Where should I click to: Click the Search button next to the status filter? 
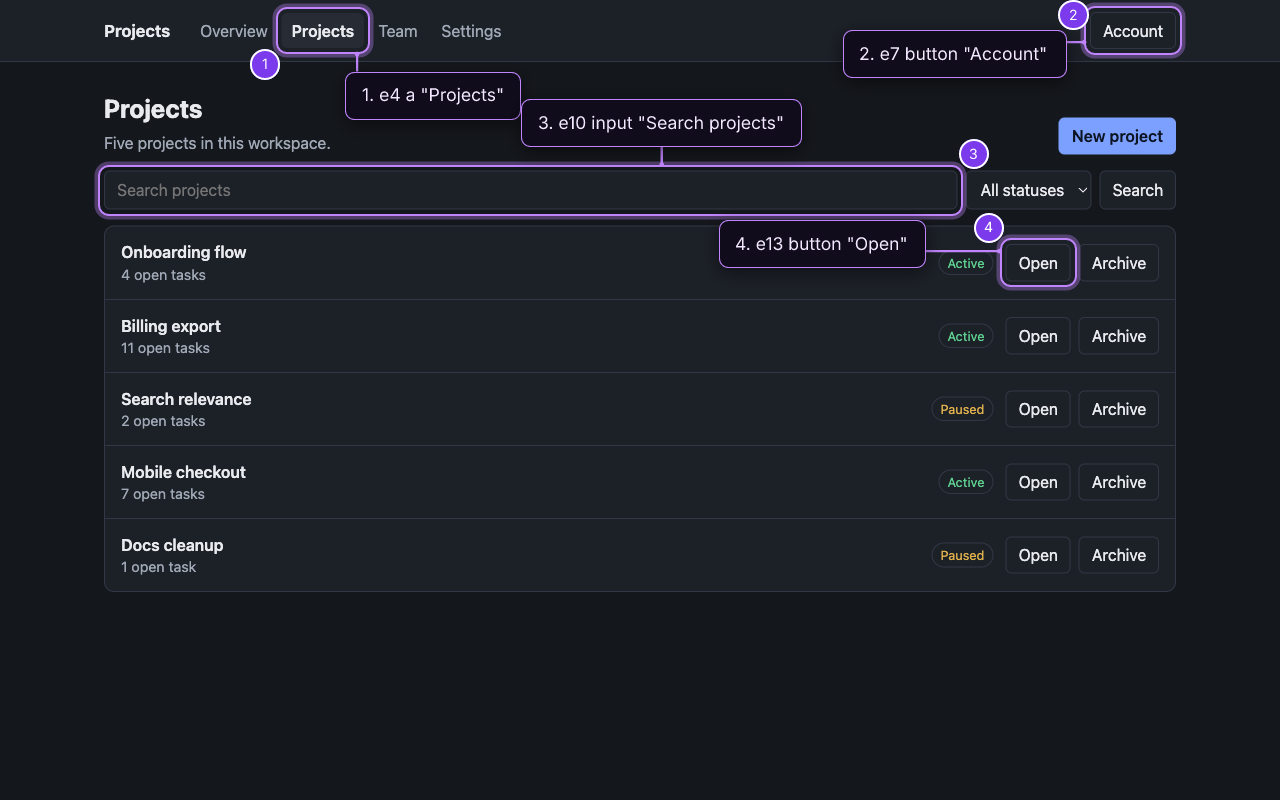[1137, 190]
